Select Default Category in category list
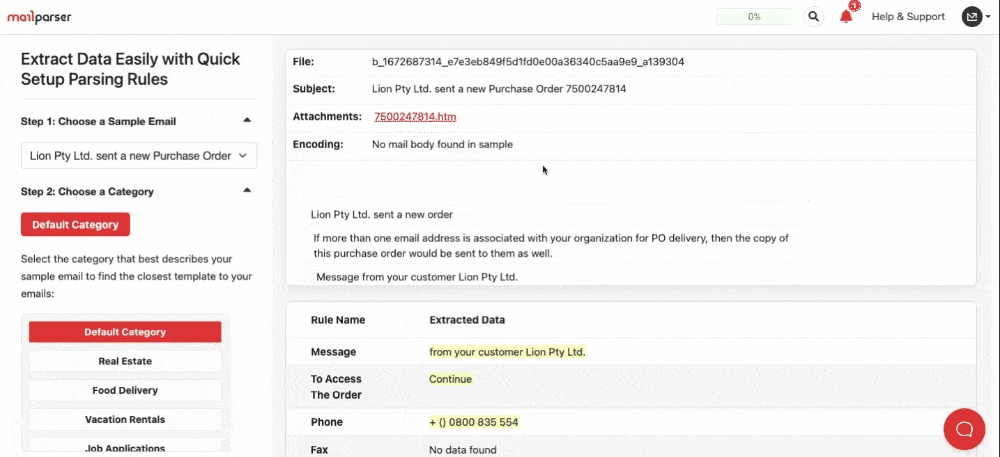This screenshot has width=1000, height=457. (x=125, y=332)
